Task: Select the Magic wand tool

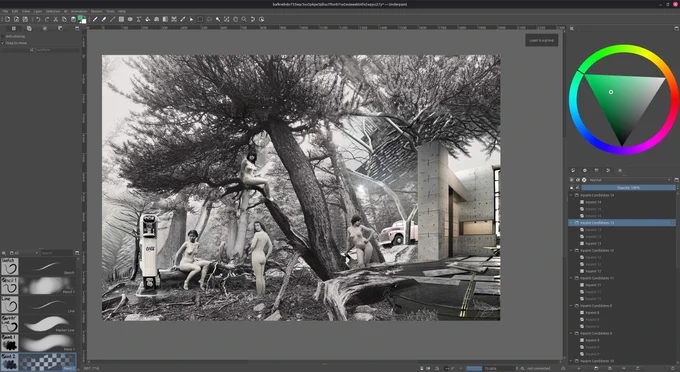Action: tap(218, 20)
